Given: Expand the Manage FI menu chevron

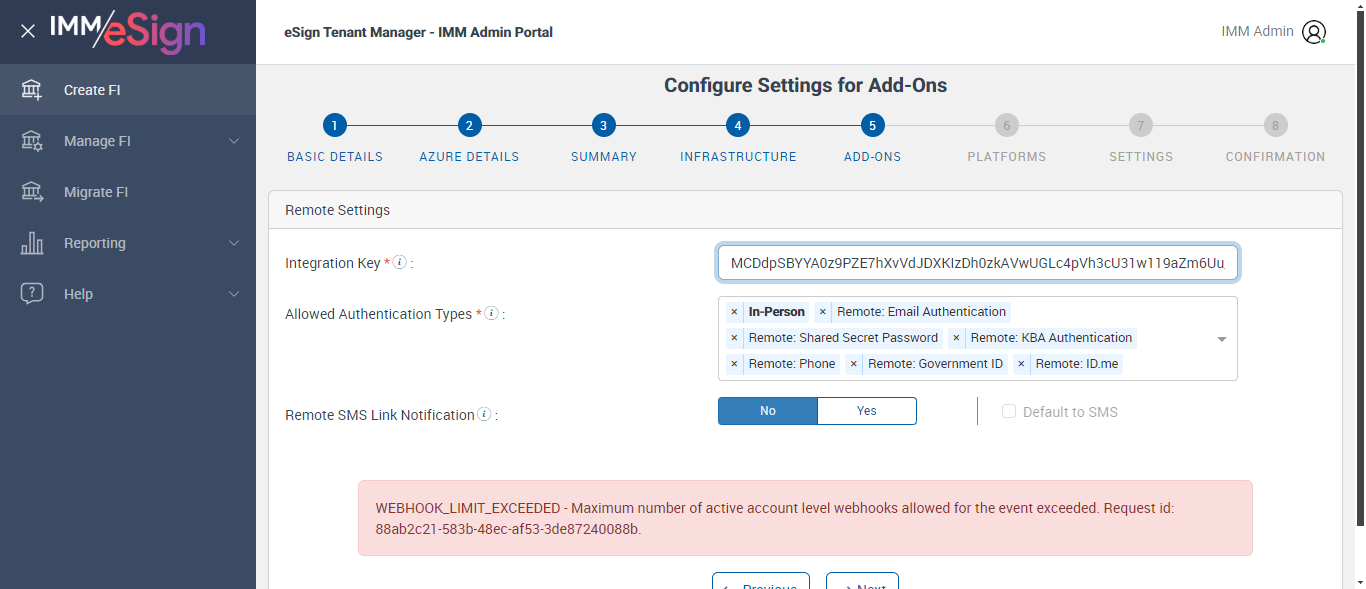Looking at the screenshot, I should 234,141.
